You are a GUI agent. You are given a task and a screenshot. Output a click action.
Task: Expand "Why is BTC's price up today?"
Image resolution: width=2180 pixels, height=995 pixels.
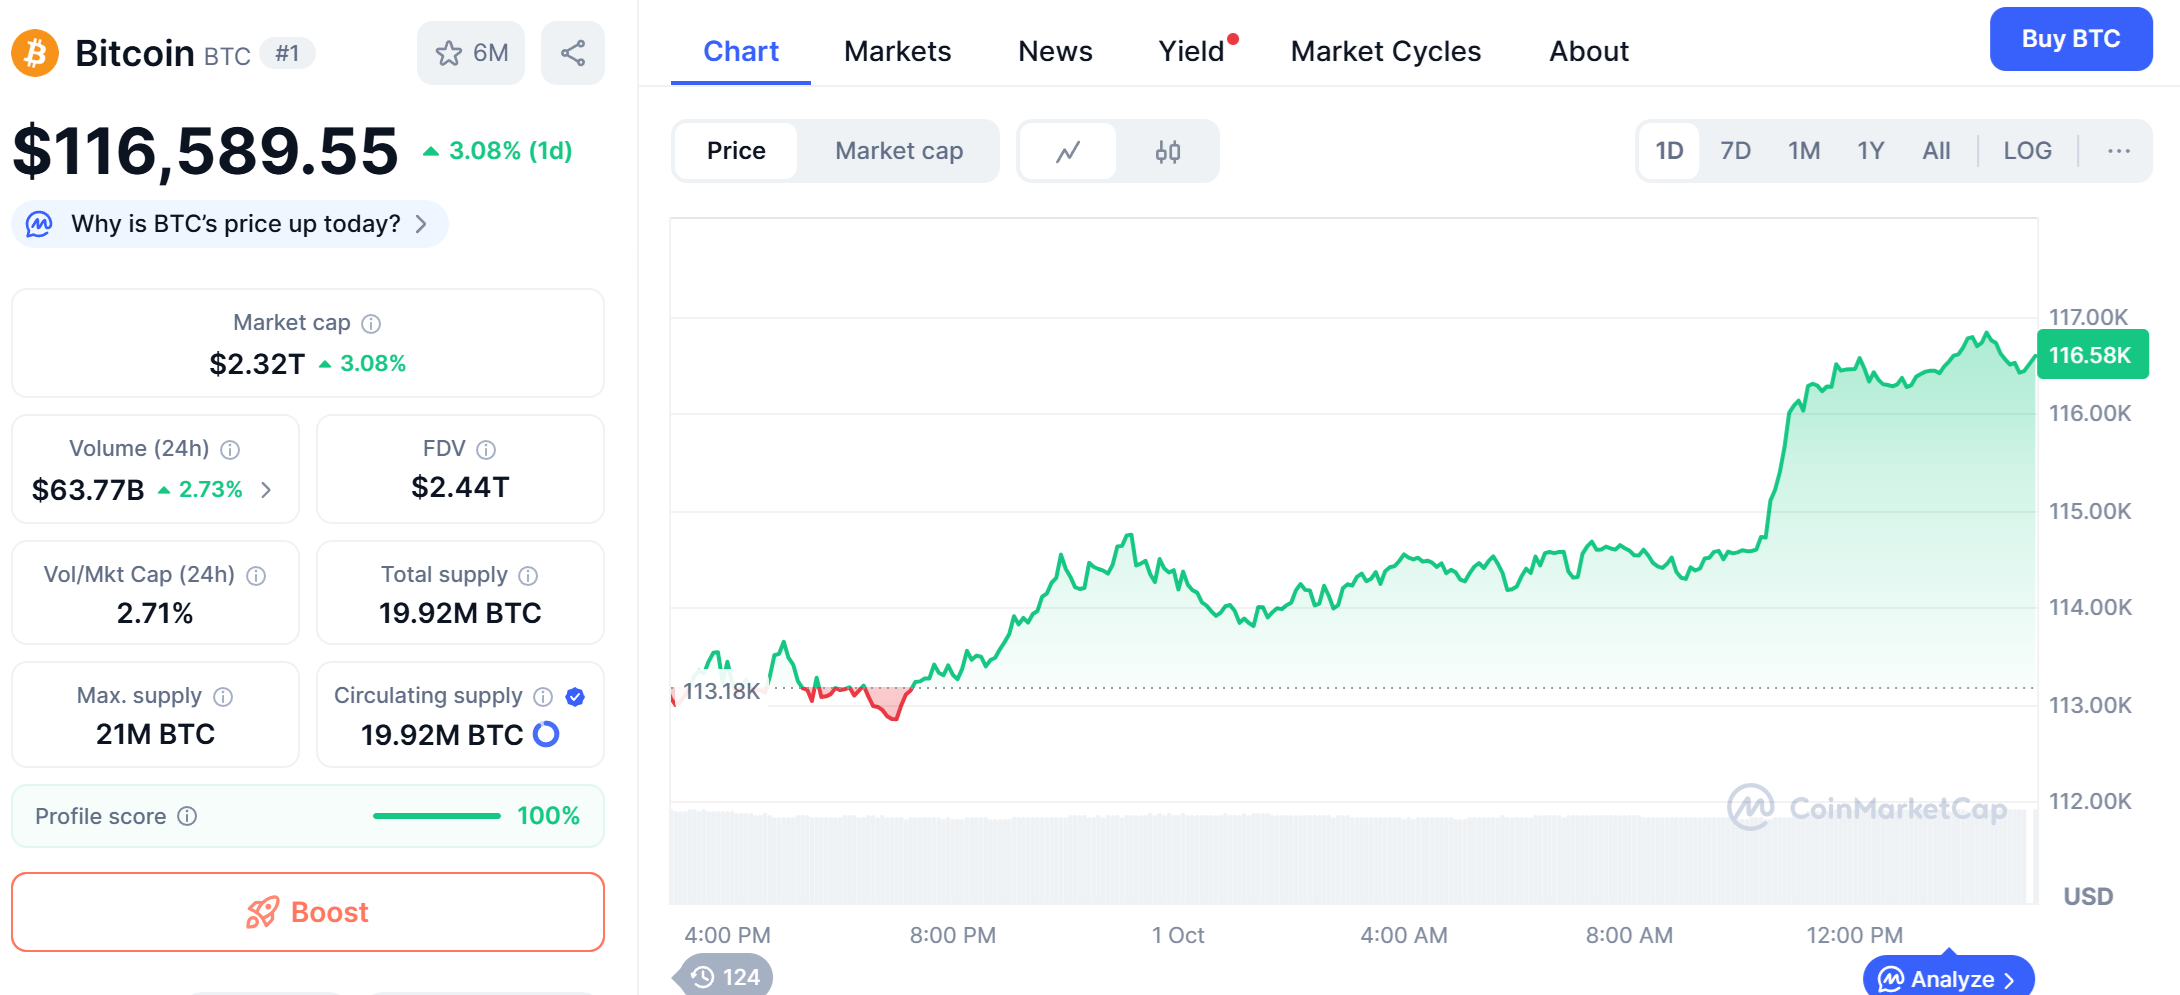(235, 224)
